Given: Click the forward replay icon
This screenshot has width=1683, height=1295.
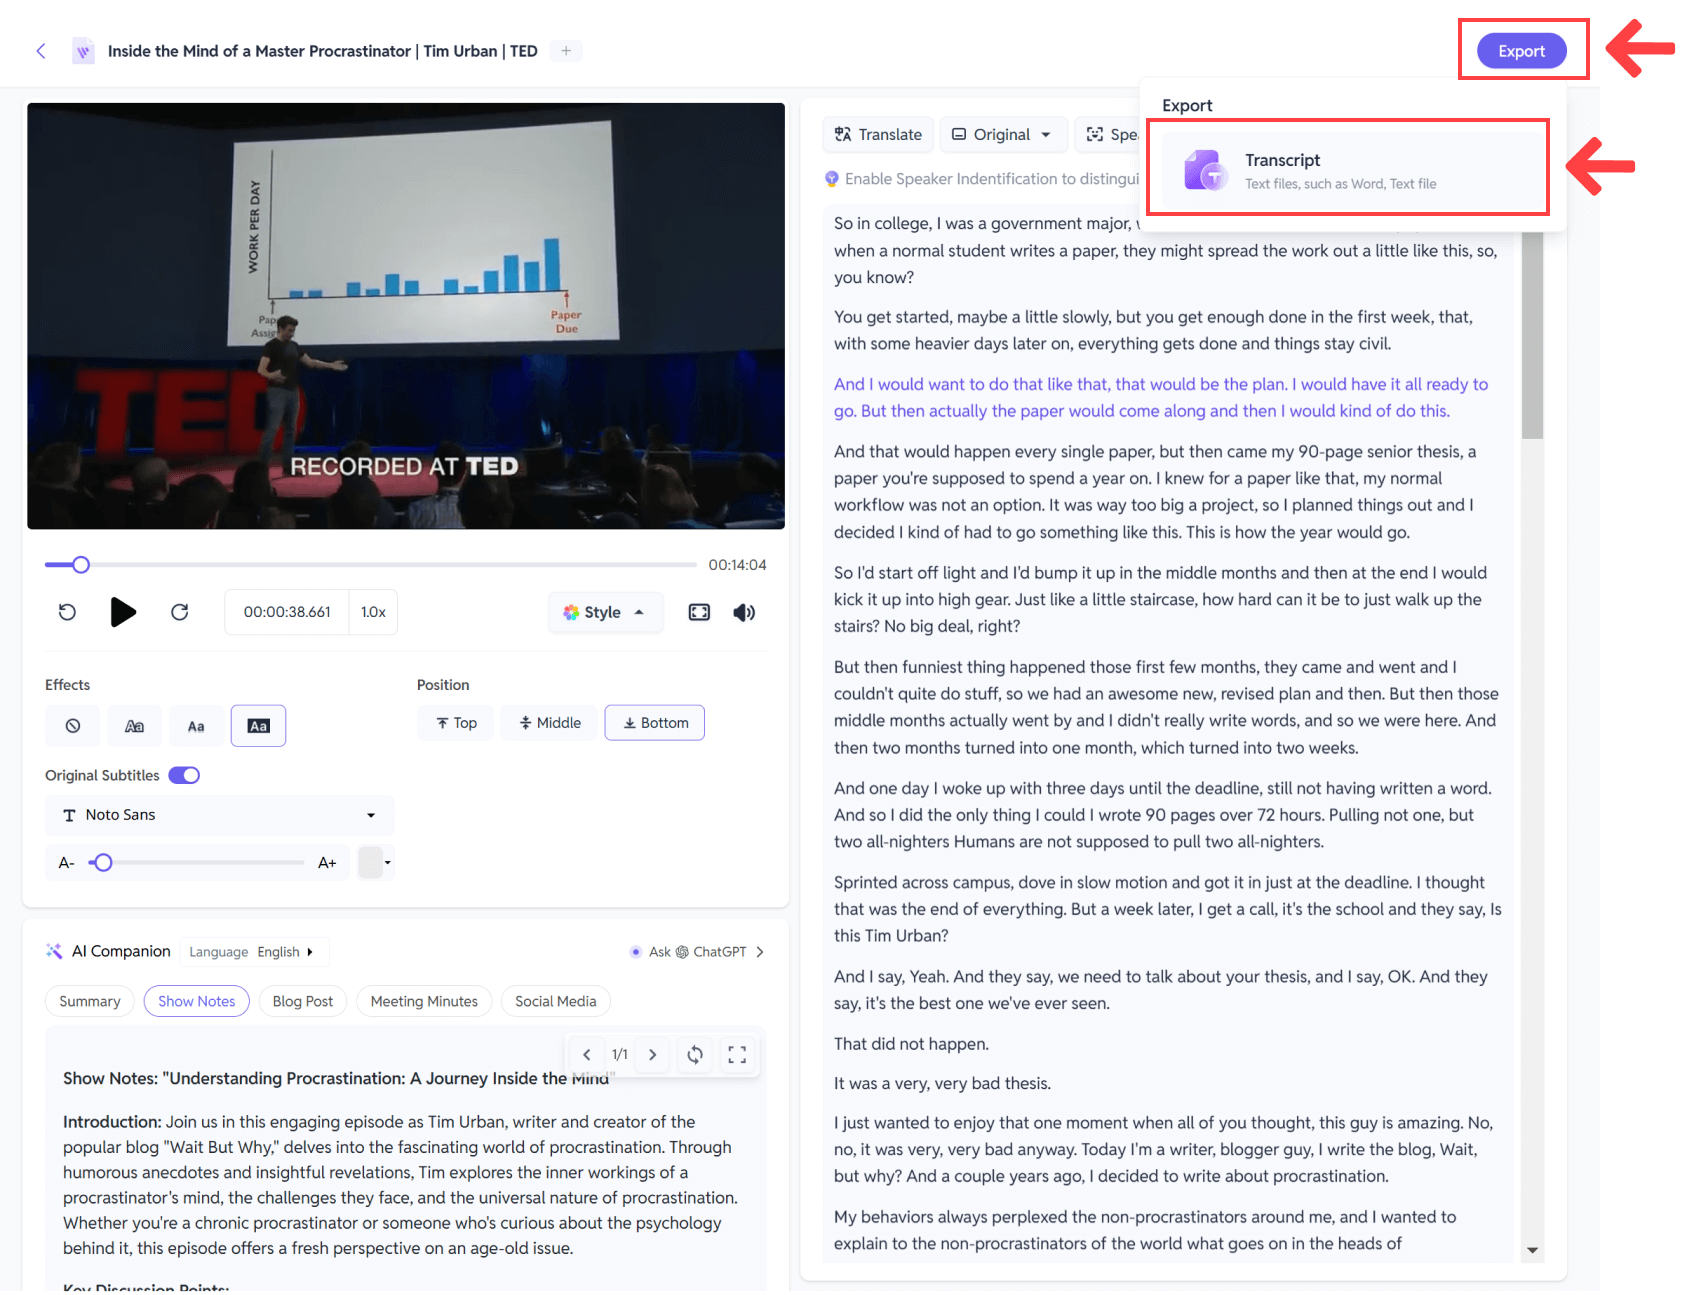Looking at the screenshot, I should (180, 612).
